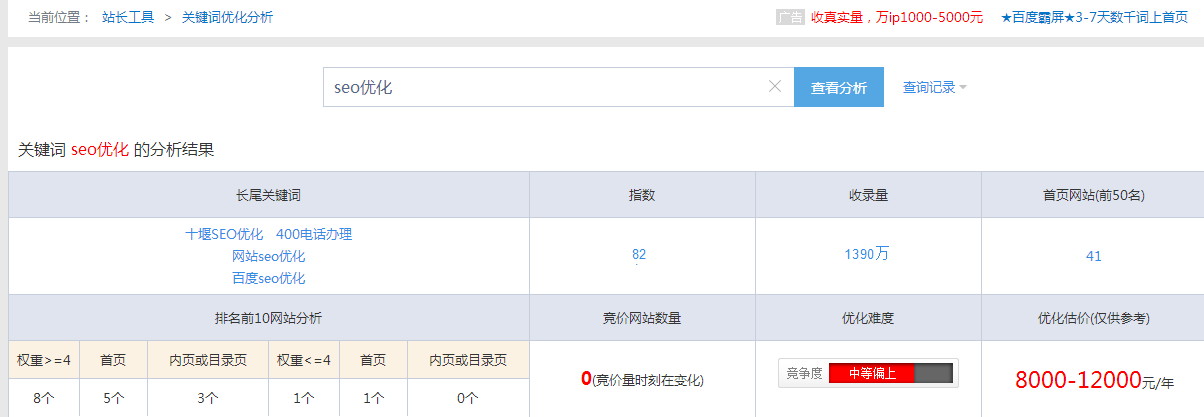Click the 查看分析 button

pos(838,87)
